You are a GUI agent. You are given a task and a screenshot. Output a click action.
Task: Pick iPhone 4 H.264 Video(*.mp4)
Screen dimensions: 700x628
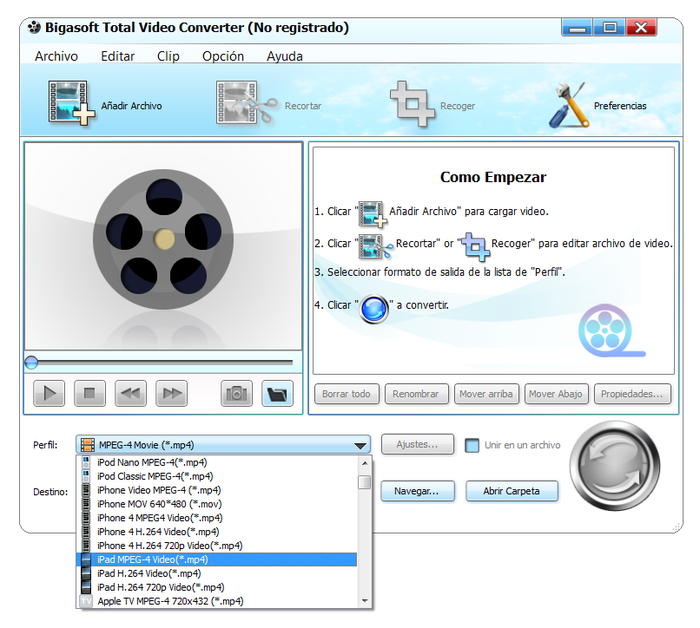[x=217, y=532]
